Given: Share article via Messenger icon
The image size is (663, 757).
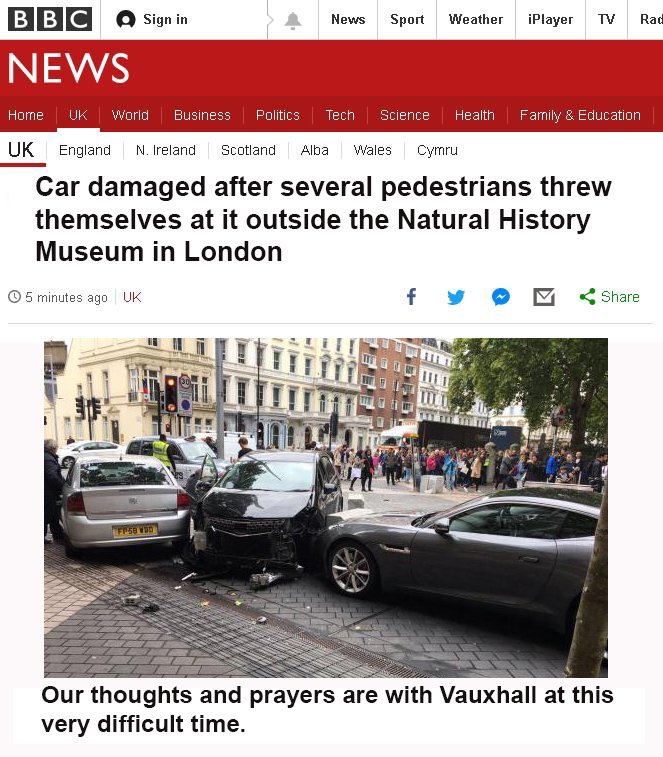Looking at the screenshot, I should [501, 296].
